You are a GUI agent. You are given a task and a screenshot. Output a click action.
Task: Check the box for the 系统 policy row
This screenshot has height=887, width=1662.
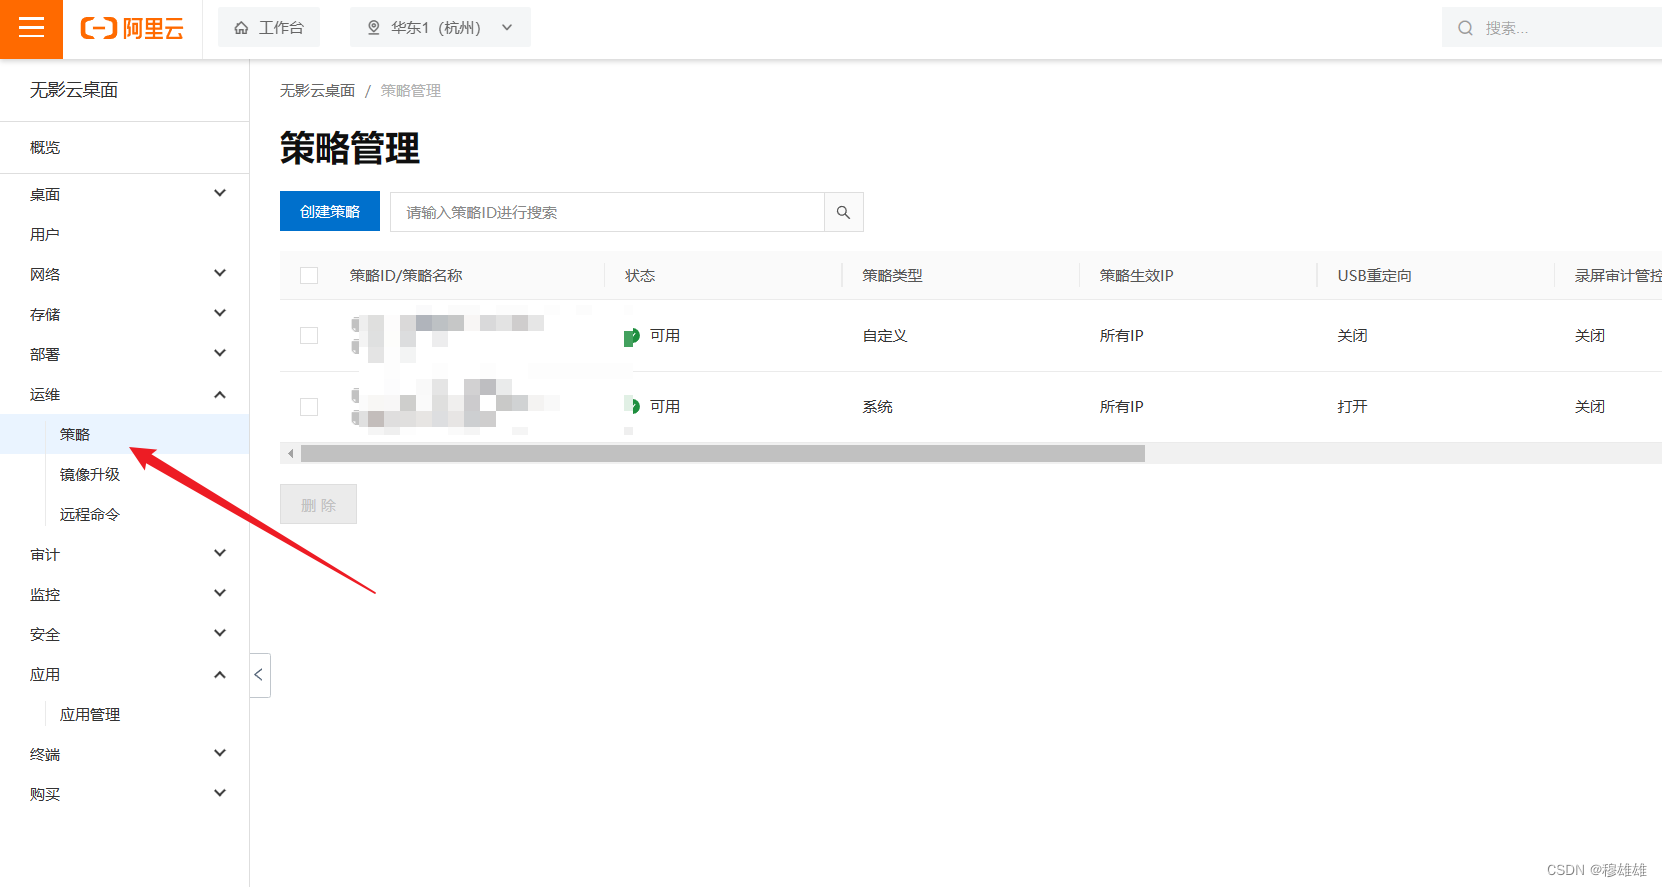point(309,407)
